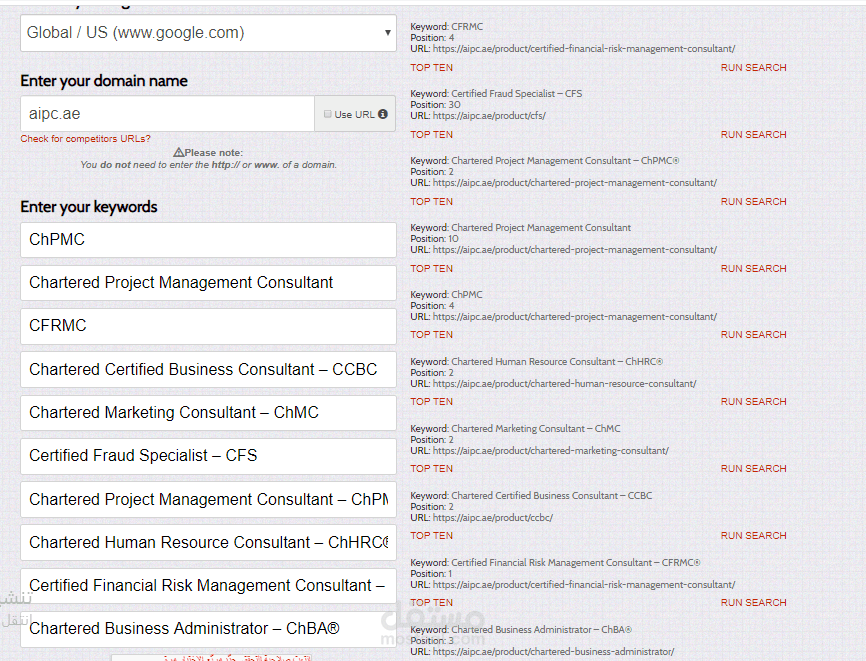
Task: Open TOP TEN for Chartered Certified Business Consultant – CCBC result
Action: (431, 536)
